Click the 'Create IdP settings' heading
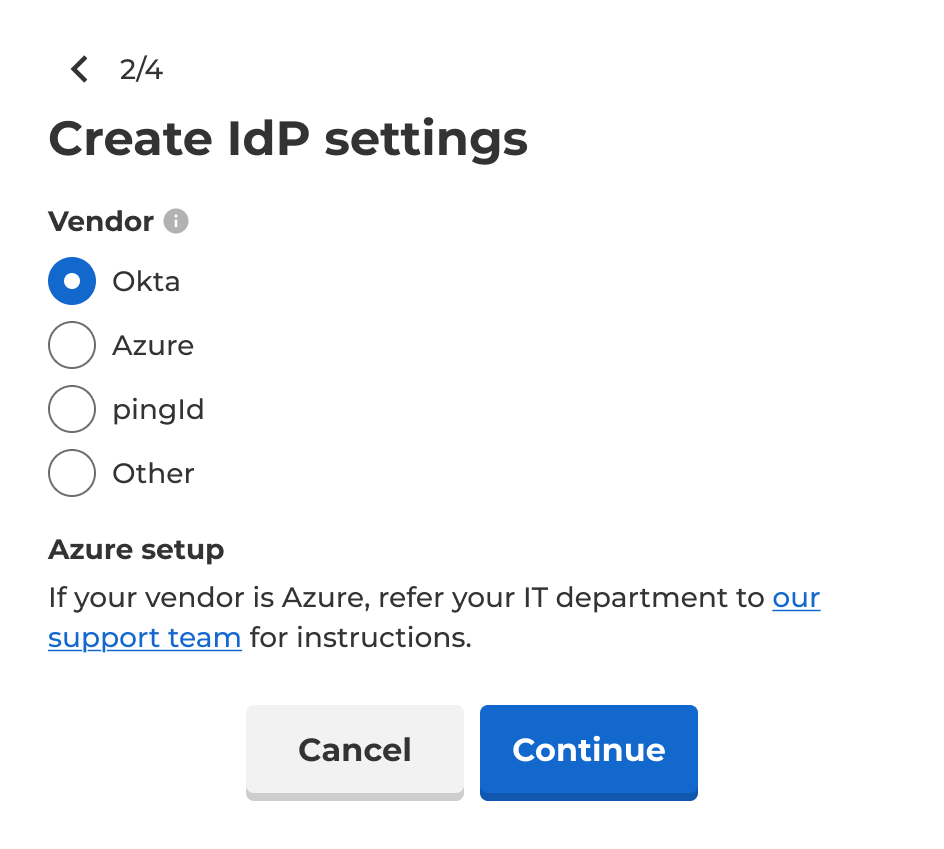The image size is (944, 849). (288, 139)
